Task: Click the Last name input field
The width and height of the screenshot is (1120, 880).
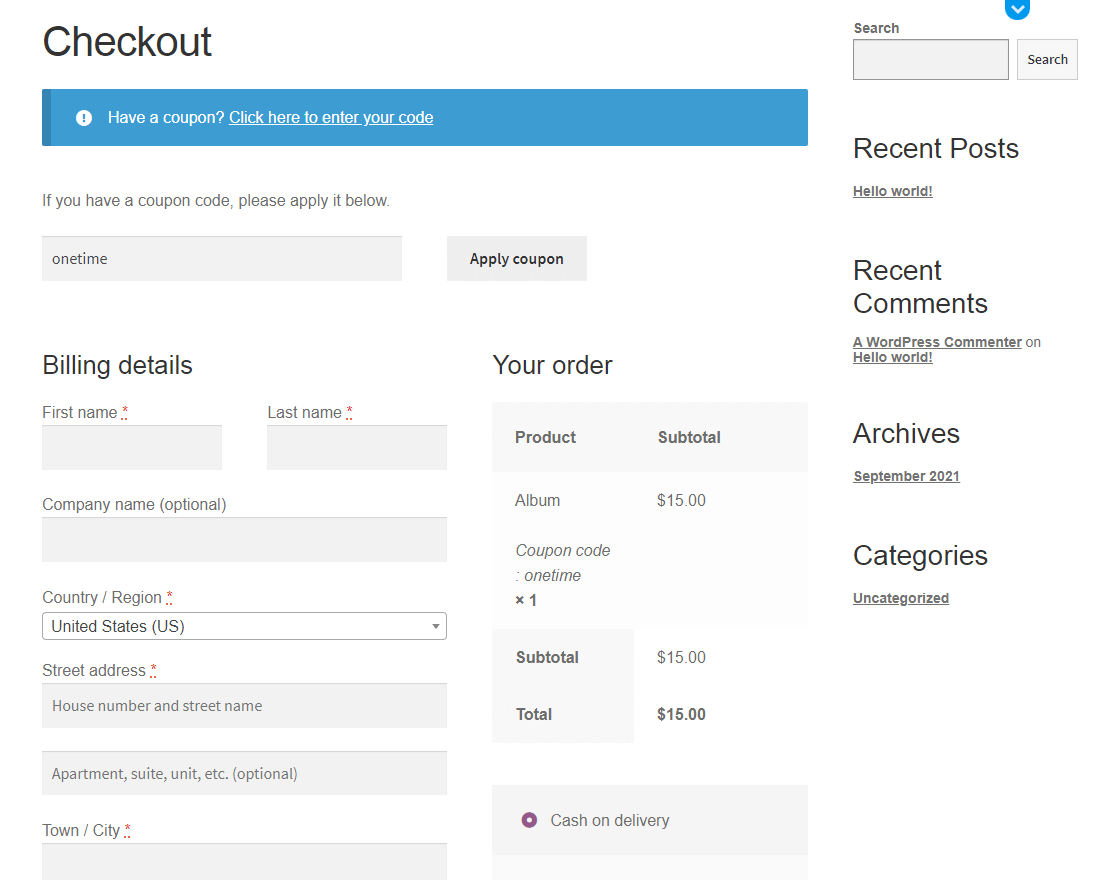Action: coord(357,448)
